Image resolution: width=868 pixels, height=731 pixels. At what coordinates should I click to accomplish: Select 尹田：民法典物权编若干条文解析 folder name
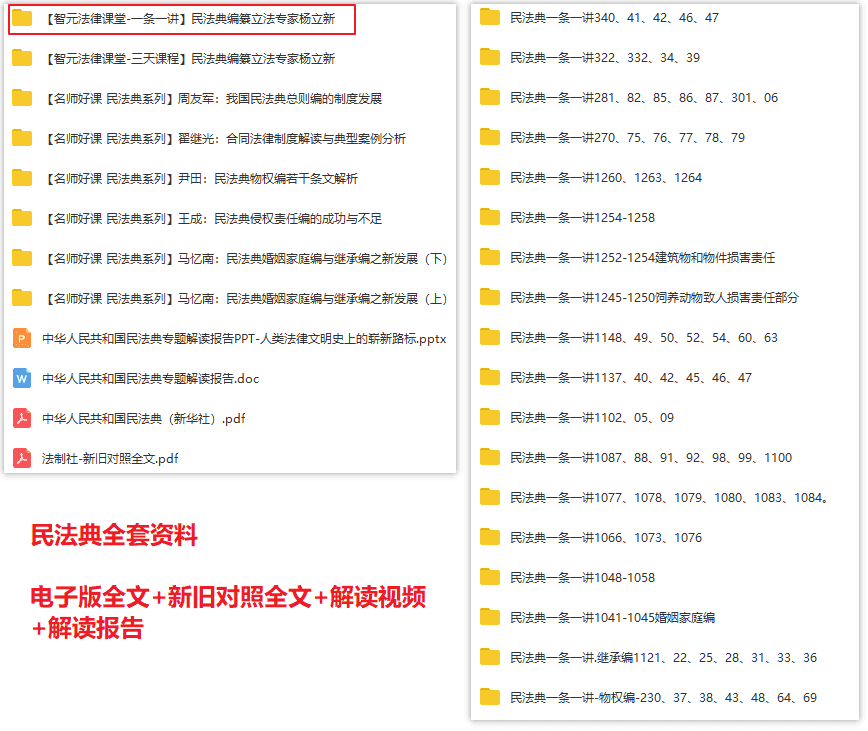tap(200, 178)
